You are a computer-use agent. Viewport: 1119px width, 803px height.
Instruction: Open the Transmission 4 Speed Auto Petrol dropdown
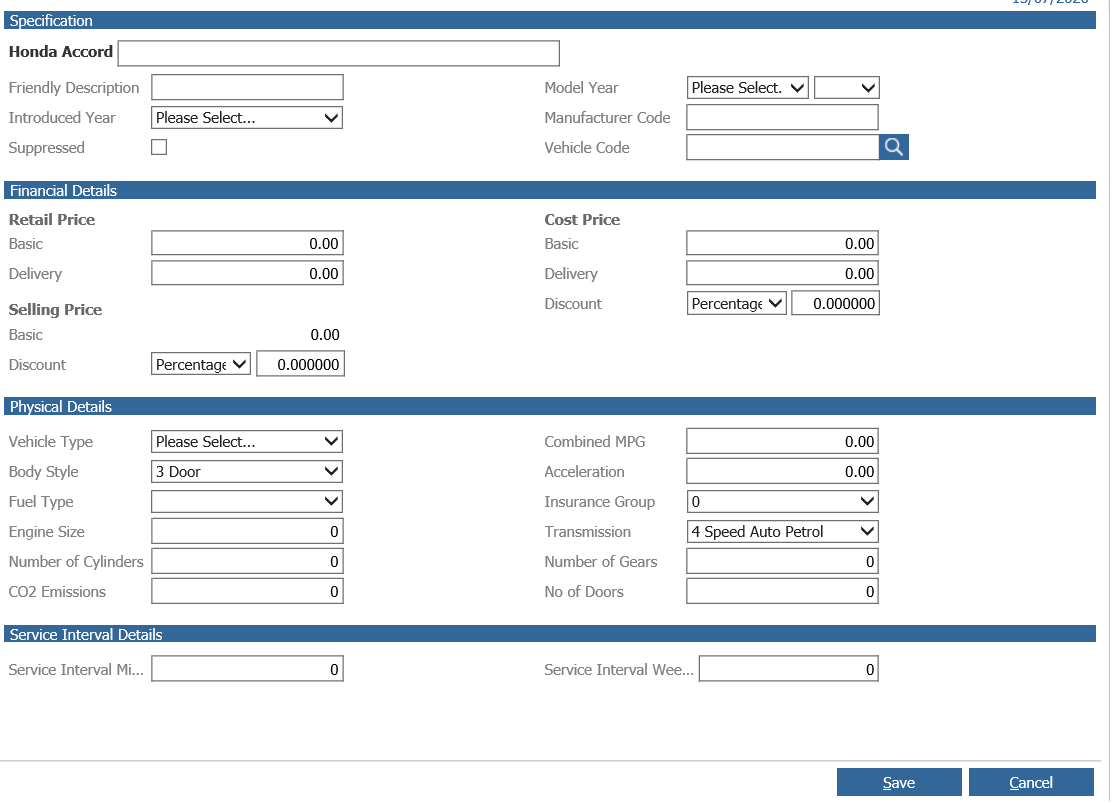point(782,532)
